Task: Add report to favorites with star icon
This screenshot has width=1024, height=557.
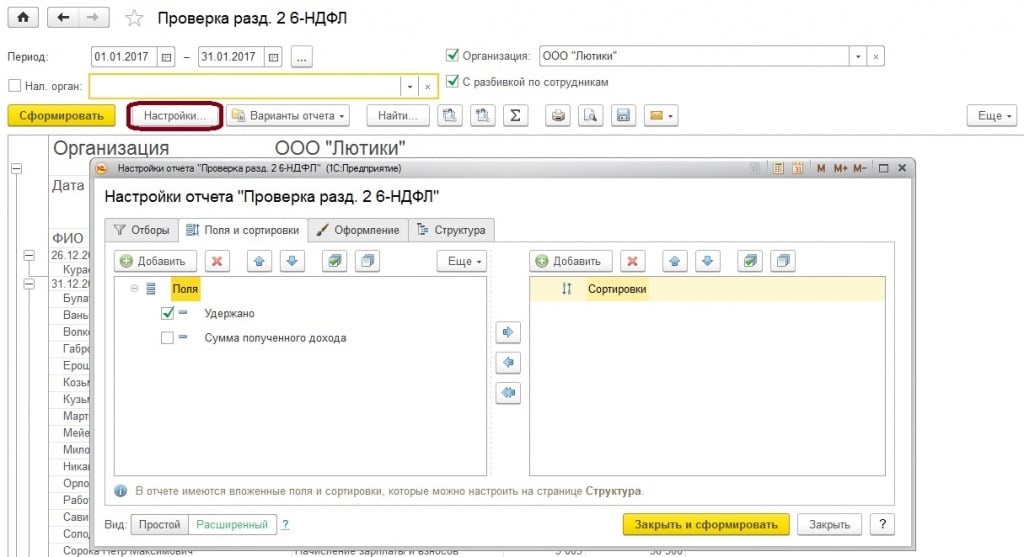Action: 133,19
